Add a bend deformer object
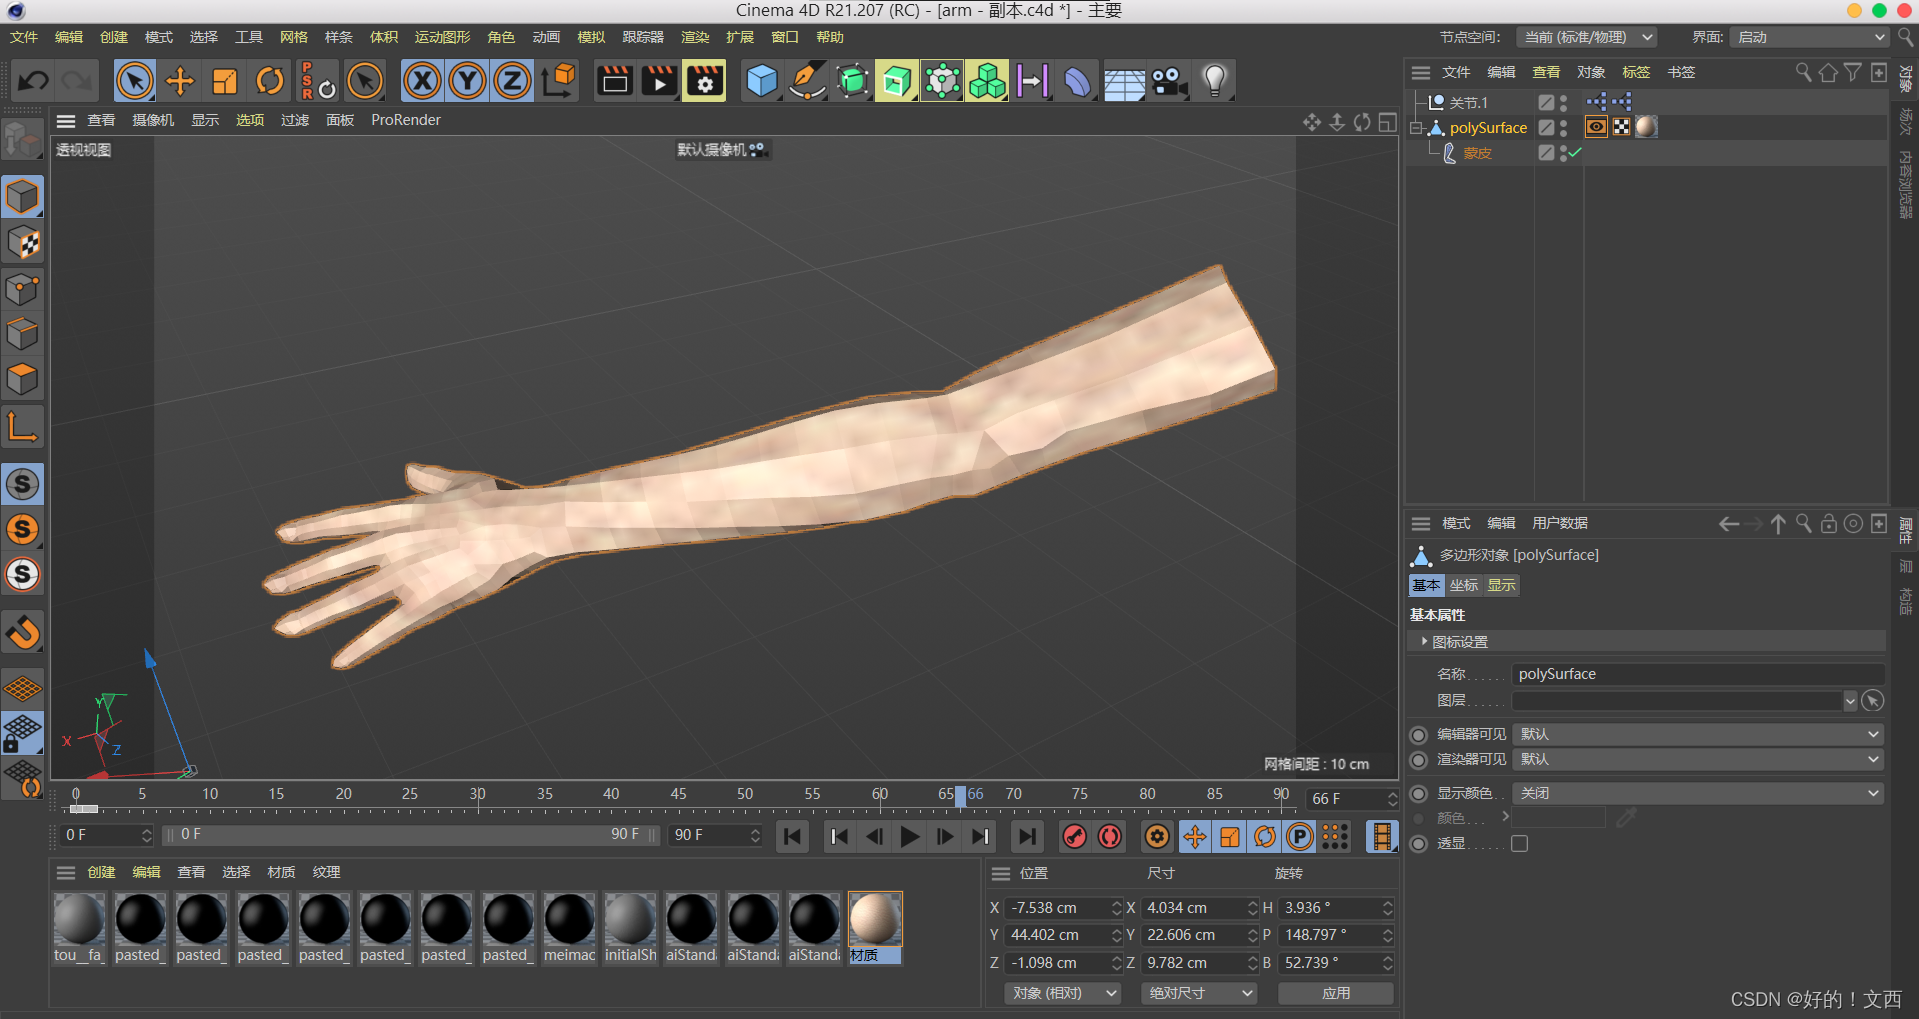1919x1019 pixels. 1077,80
